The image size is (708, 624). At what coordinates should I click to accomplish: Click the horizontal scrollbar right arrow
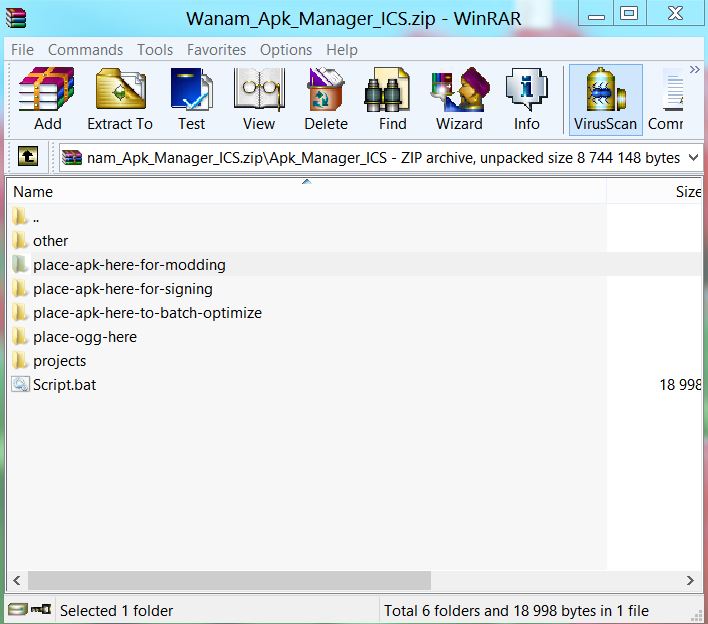coord(690,580)
